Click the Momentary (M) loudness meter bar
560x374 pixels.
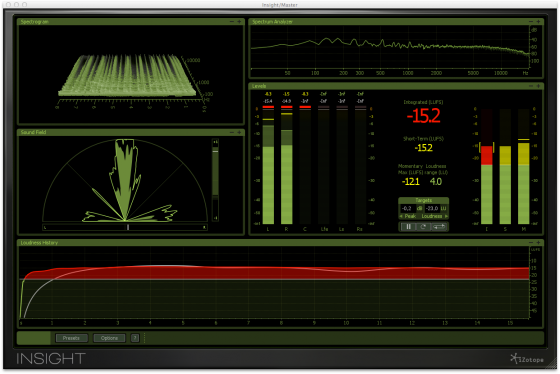click(x=524, y=166)
